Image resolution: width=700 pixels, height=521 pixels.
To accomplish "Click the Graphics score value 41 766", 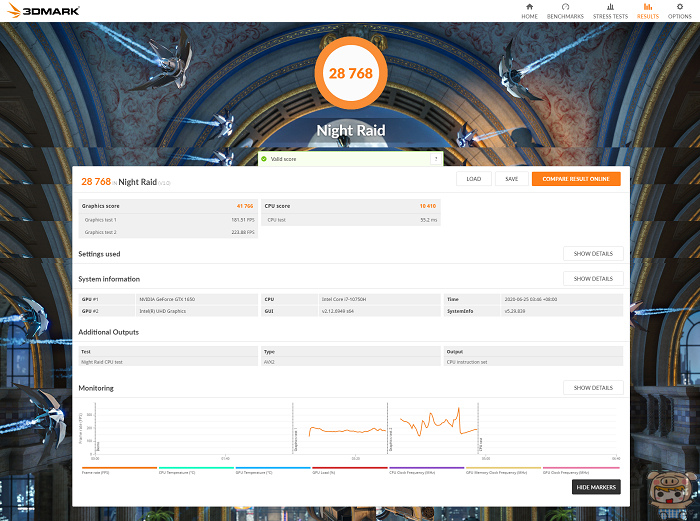I will click(245, 206).
